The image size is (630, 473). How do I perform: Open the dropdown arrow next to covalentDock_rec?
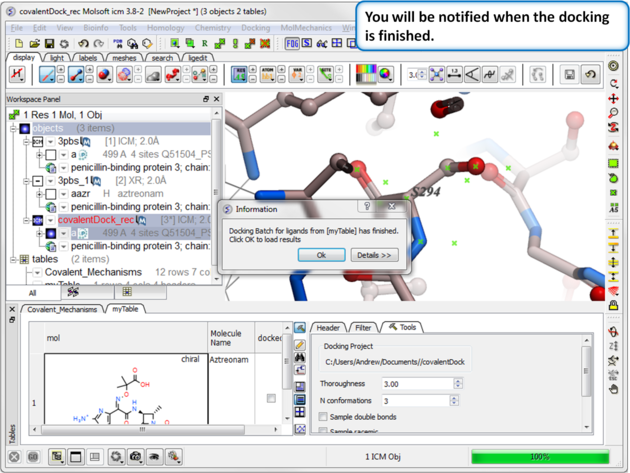tap(51, 220)
